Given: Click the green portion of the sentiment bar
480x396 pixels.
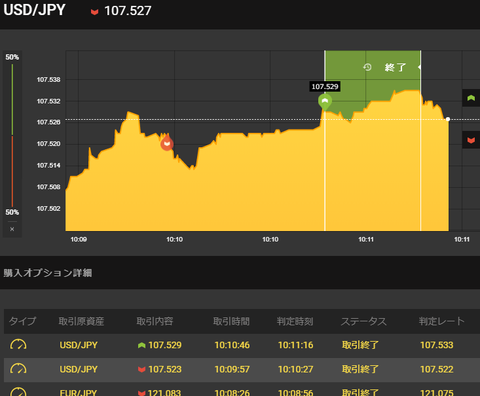Looking at the screenshot, I should (12, 99).
